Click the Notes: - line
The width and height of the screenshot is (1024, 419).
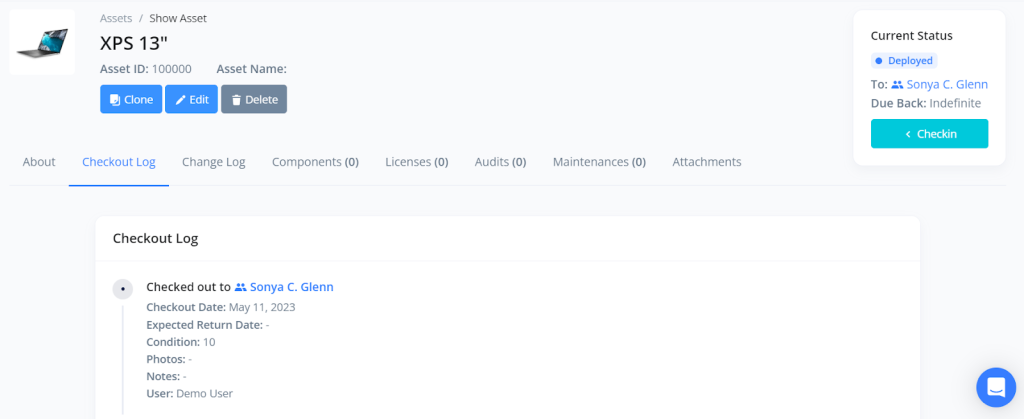[x=167, y=377]
